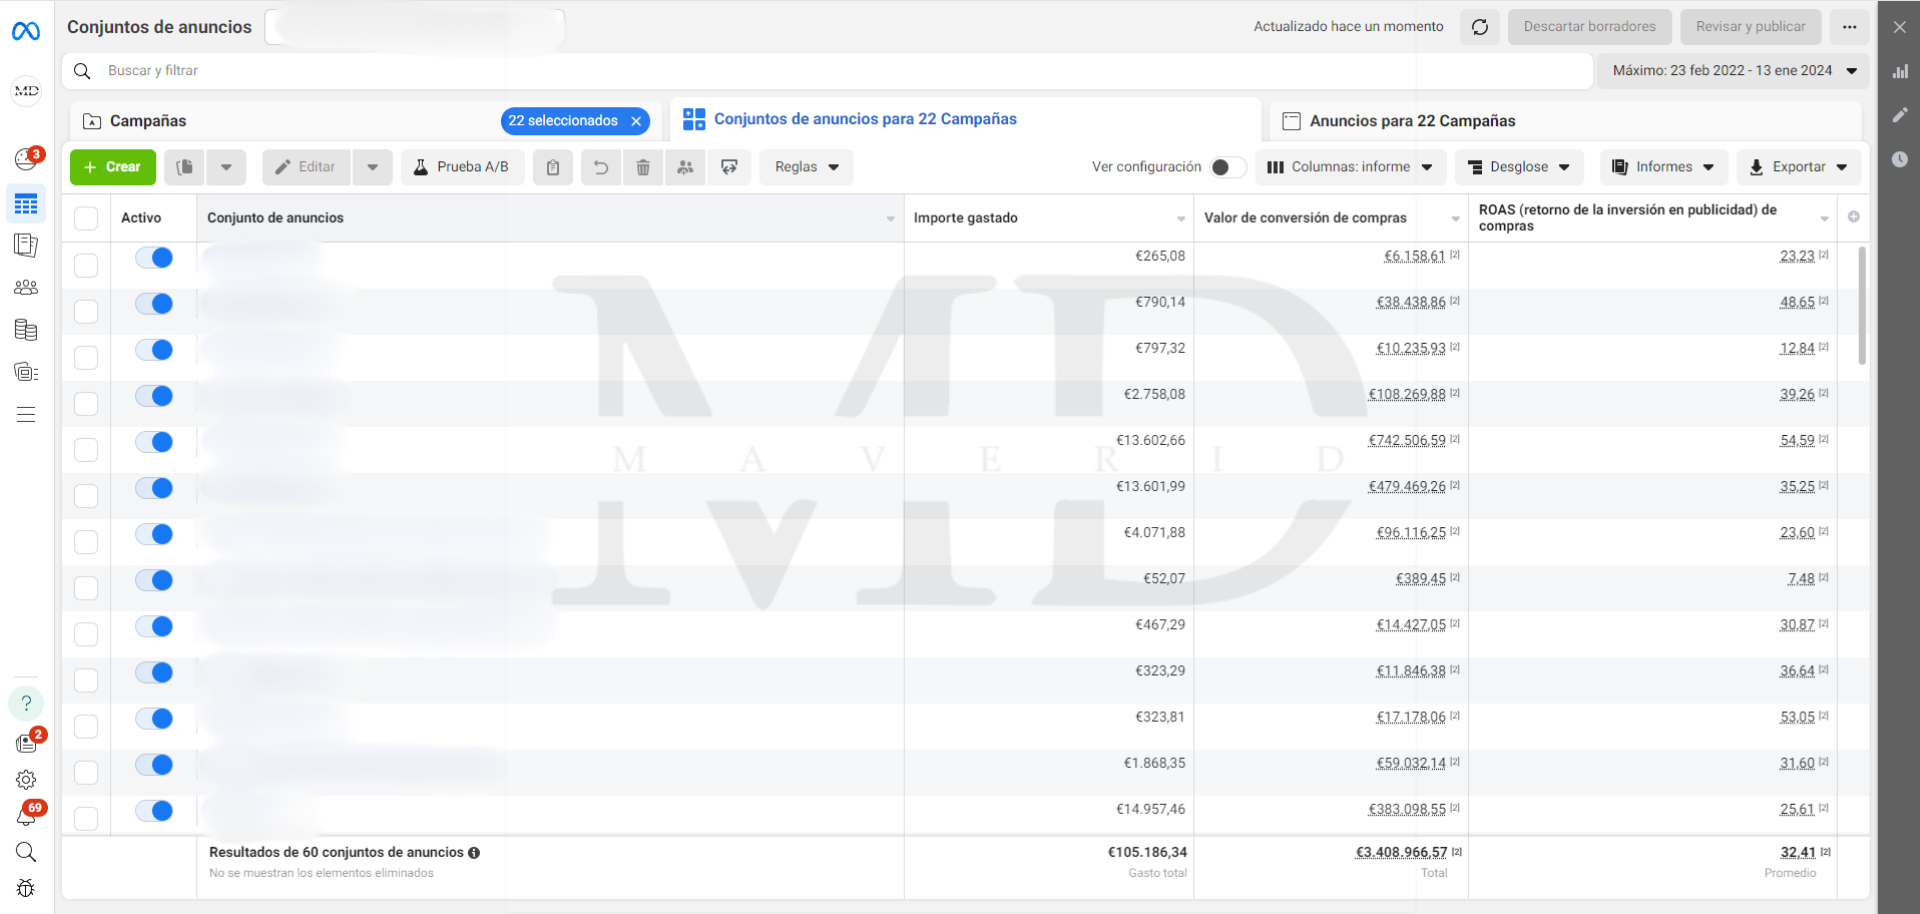1920x914 pixels.
Task: Click the Prueba A/B button
Action: 461,167
